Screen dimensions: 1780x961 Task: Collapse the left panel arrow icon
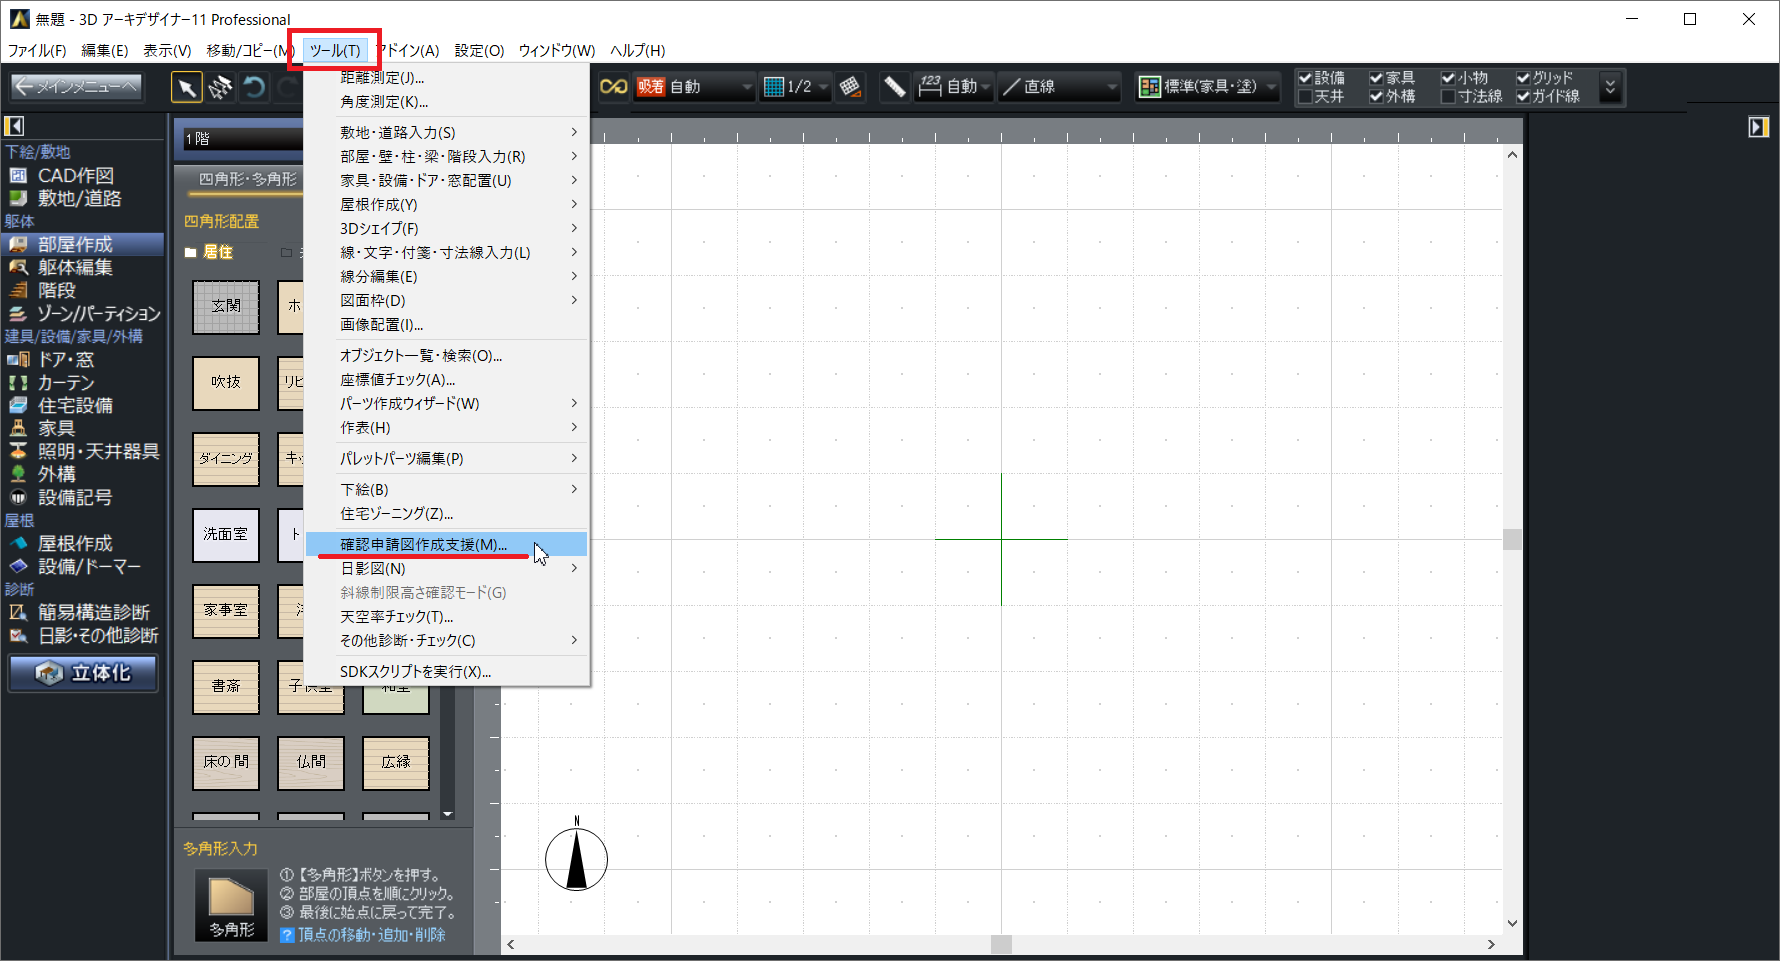pos(14,126)
